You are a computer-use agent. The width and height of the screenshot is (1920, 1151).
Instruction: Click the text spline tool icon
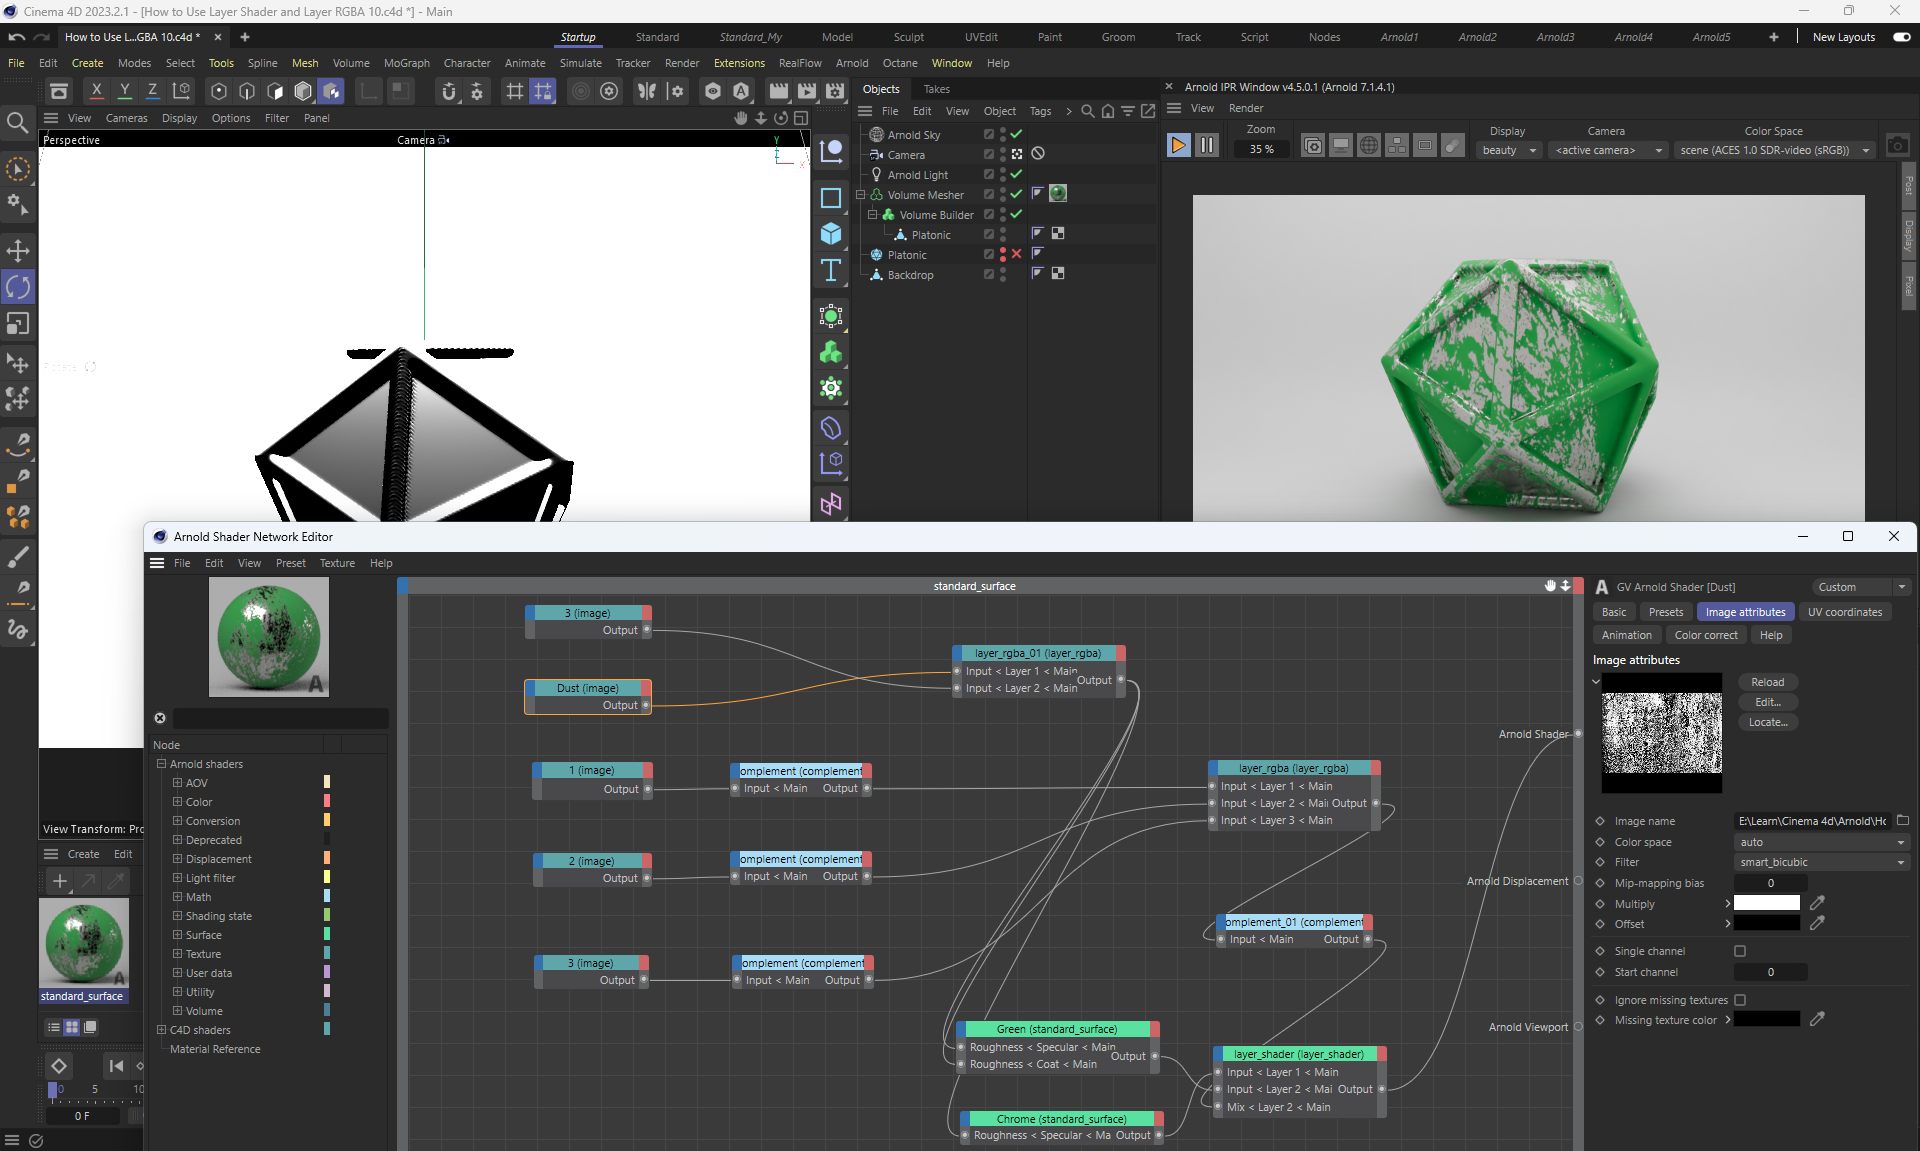coord(831,270)
